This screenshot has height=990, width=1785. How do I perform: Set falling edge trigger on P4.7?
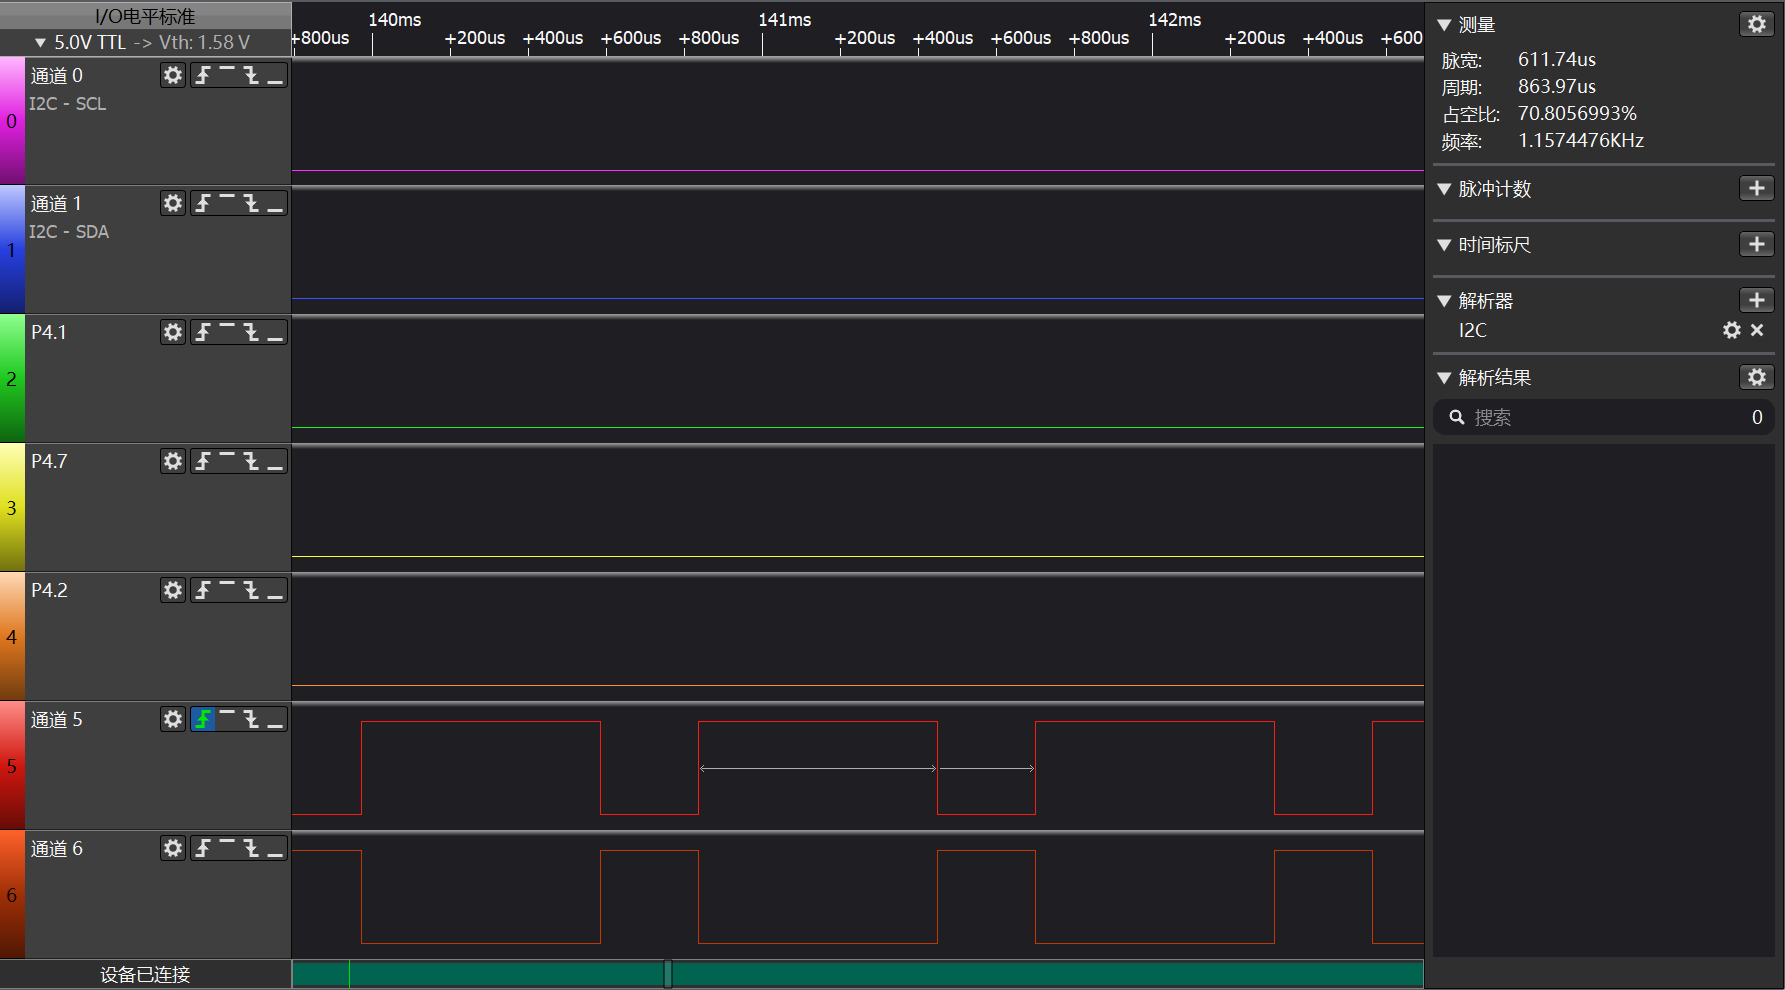(x=251, y=461)
